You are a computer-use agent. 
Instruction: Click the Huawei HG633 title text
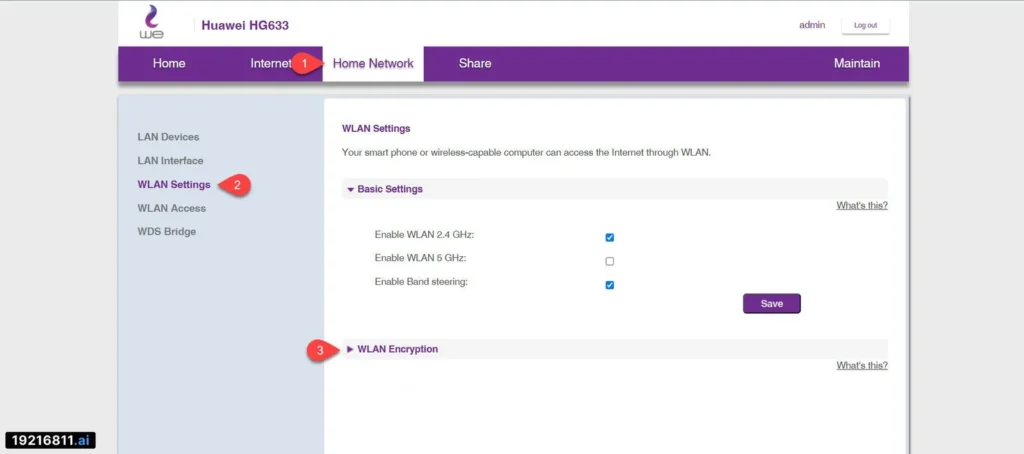click(x=245, y=25)
